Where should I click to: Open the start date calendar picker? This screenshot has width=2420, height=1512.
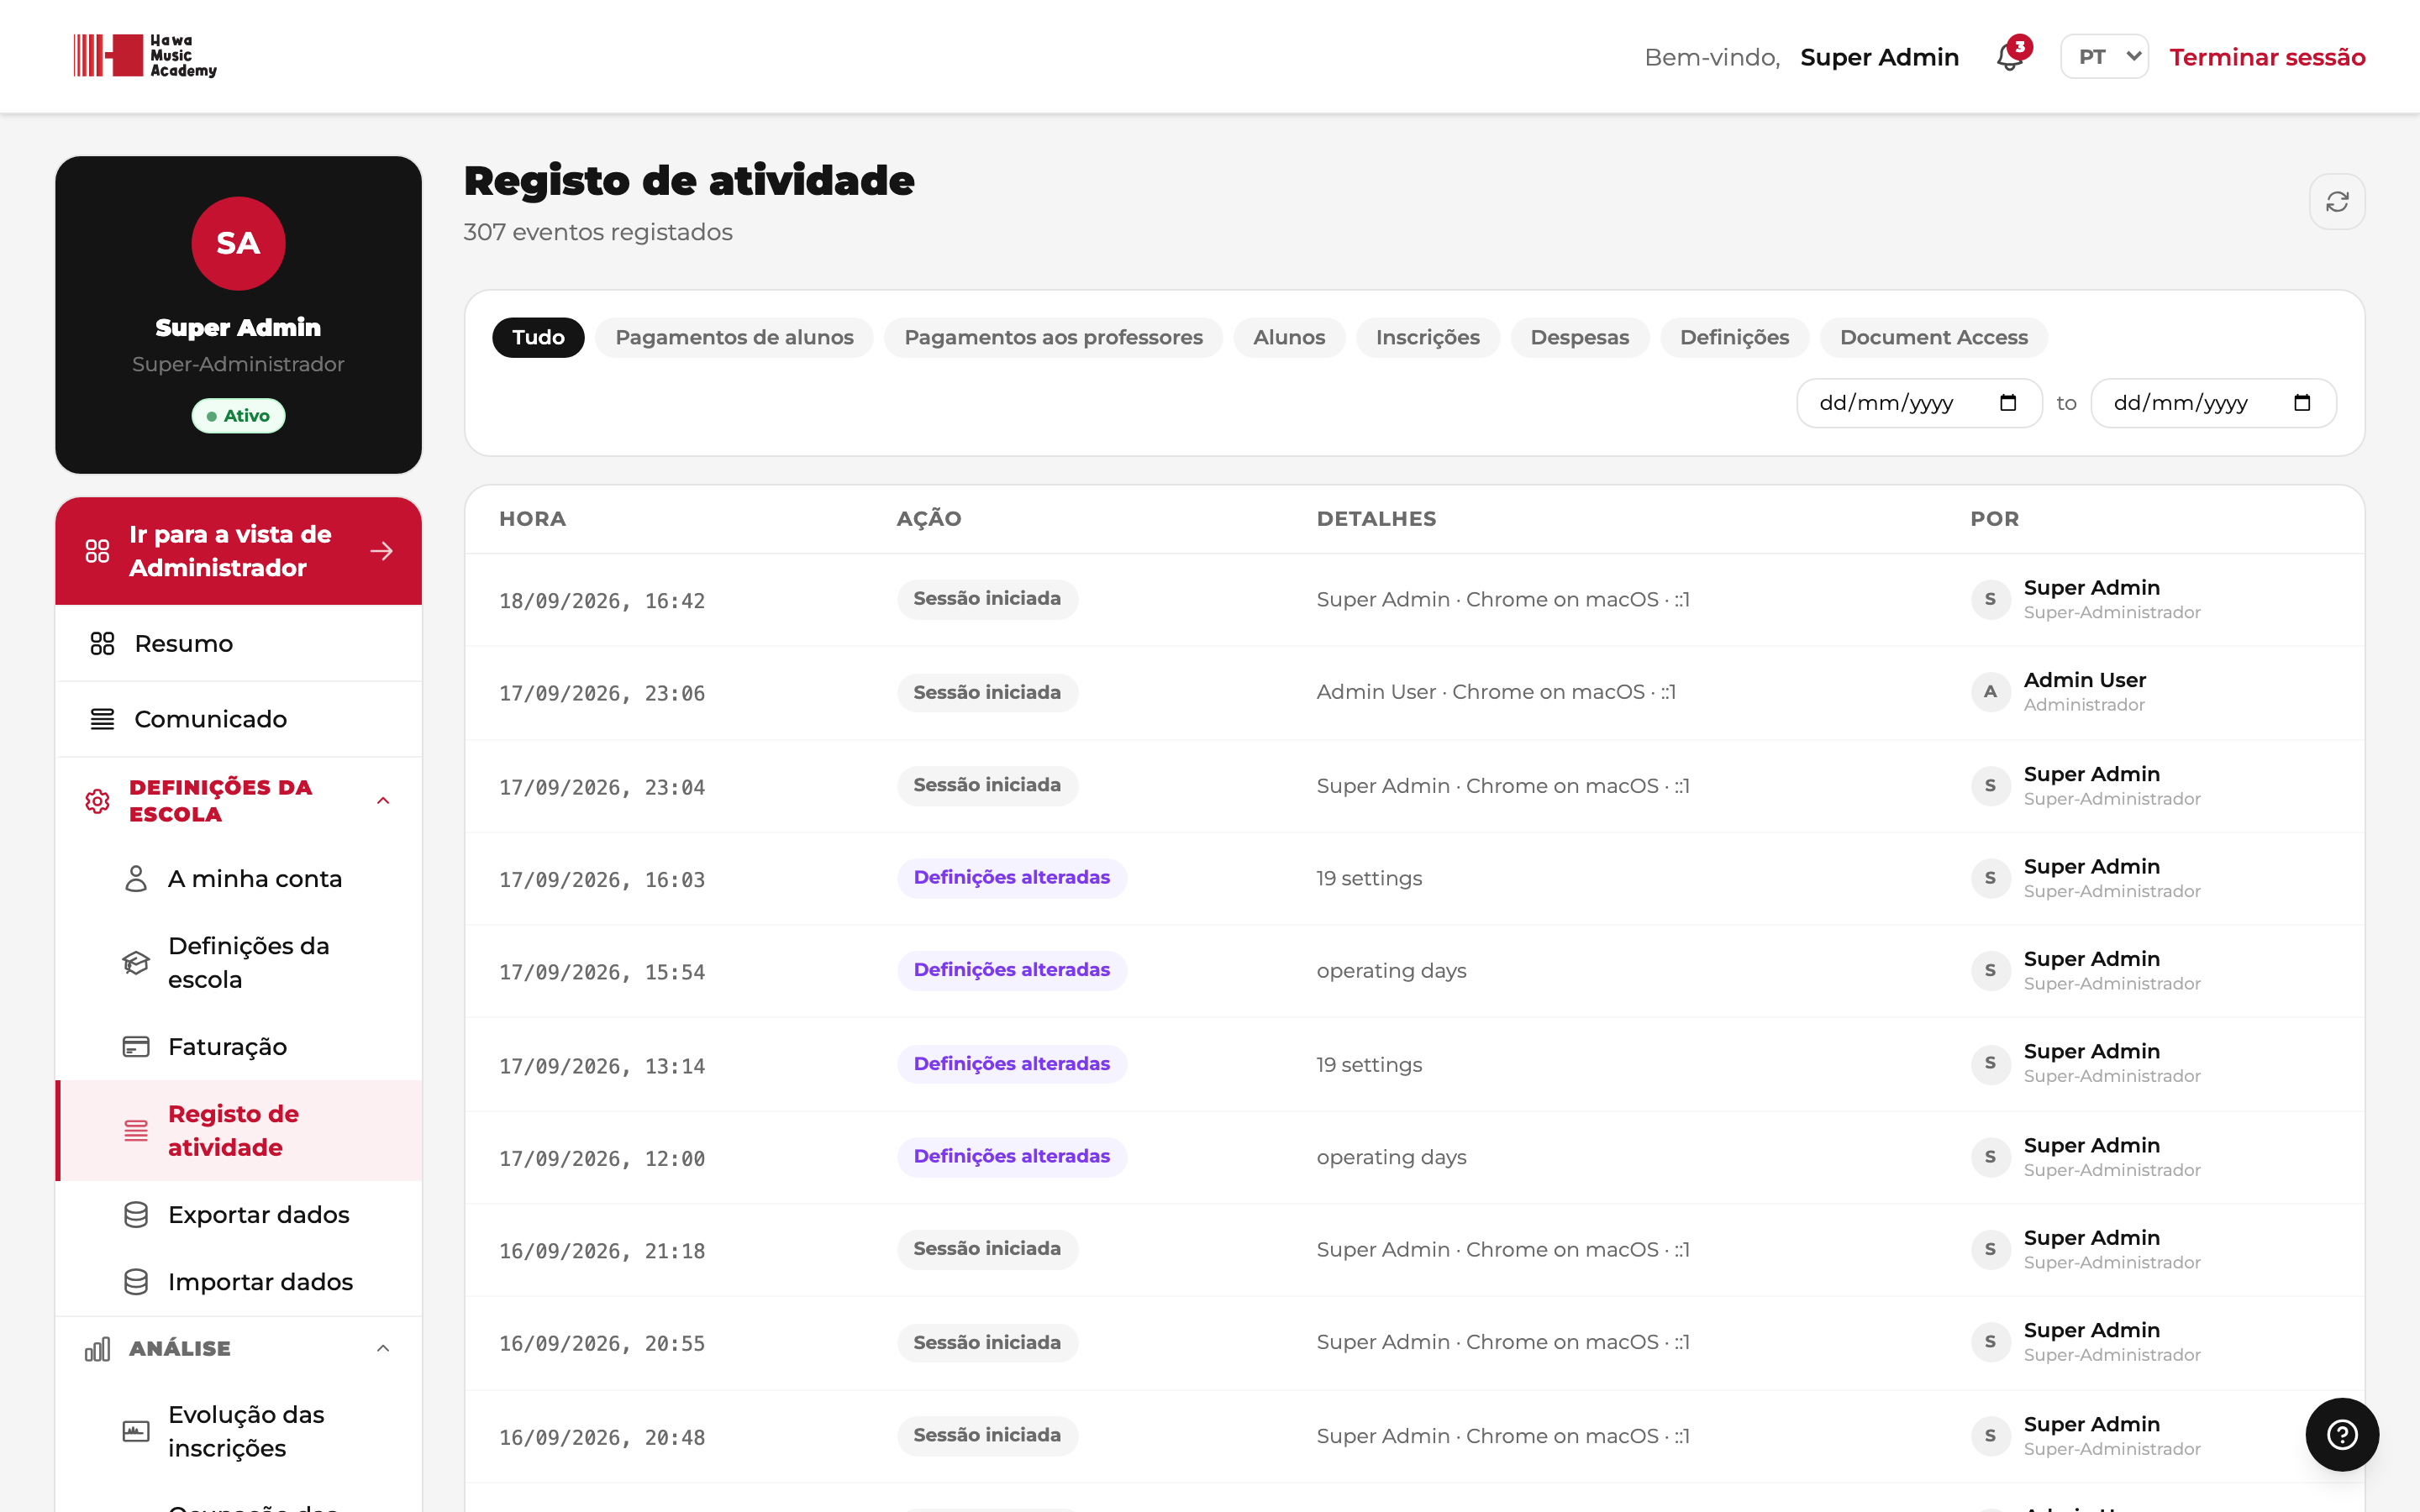pos(2008,403)
